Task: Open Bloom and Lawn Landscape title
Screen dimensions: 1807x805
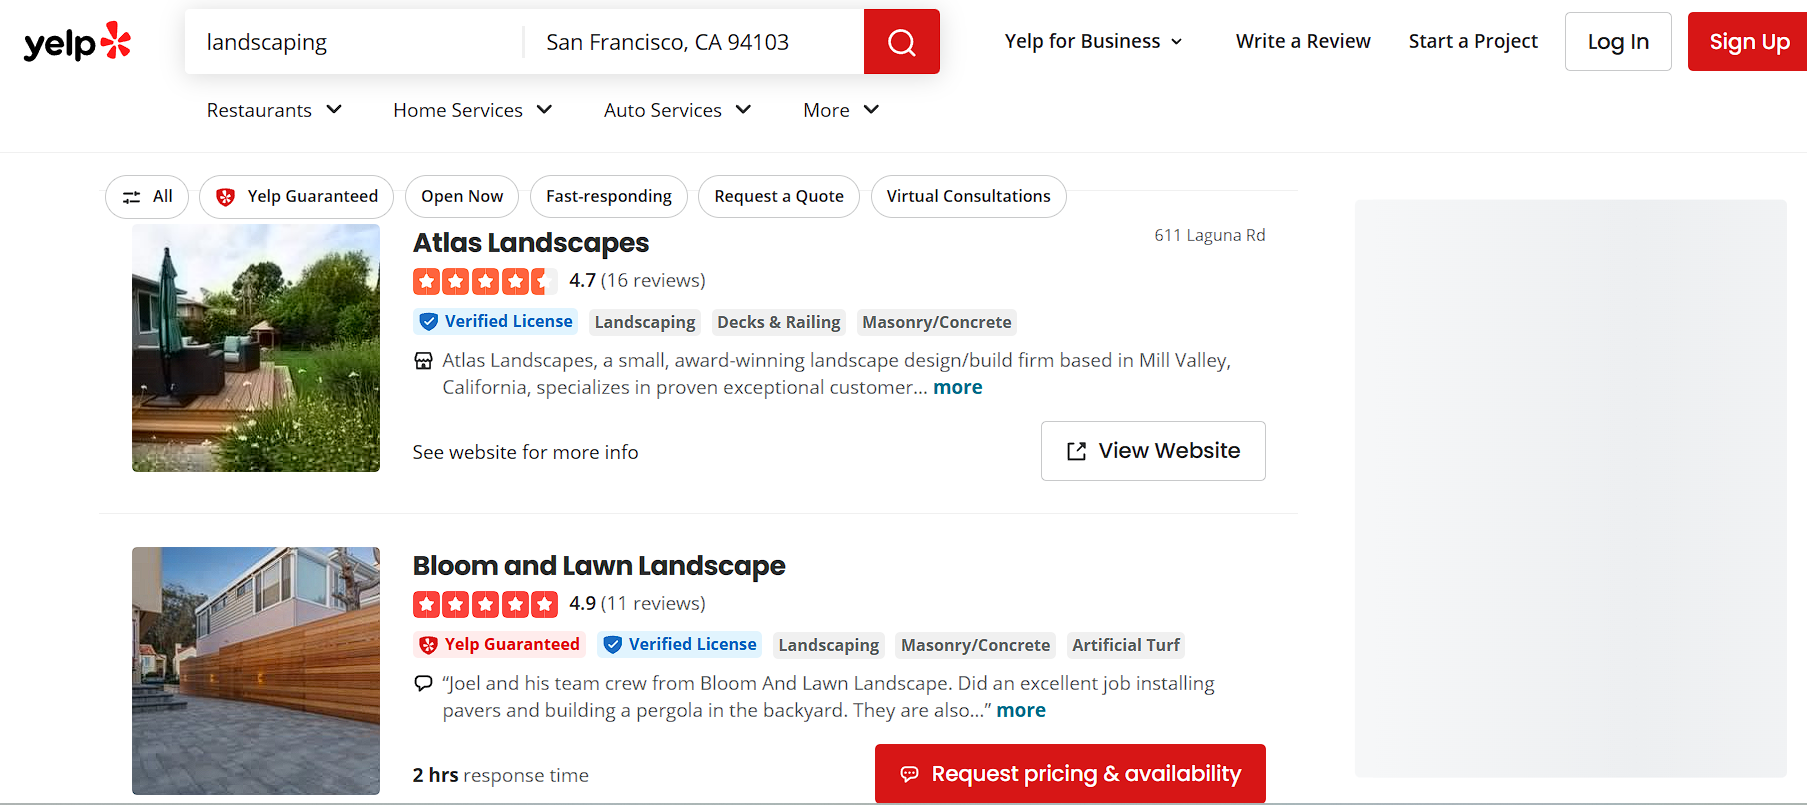Action: point(599,566)
